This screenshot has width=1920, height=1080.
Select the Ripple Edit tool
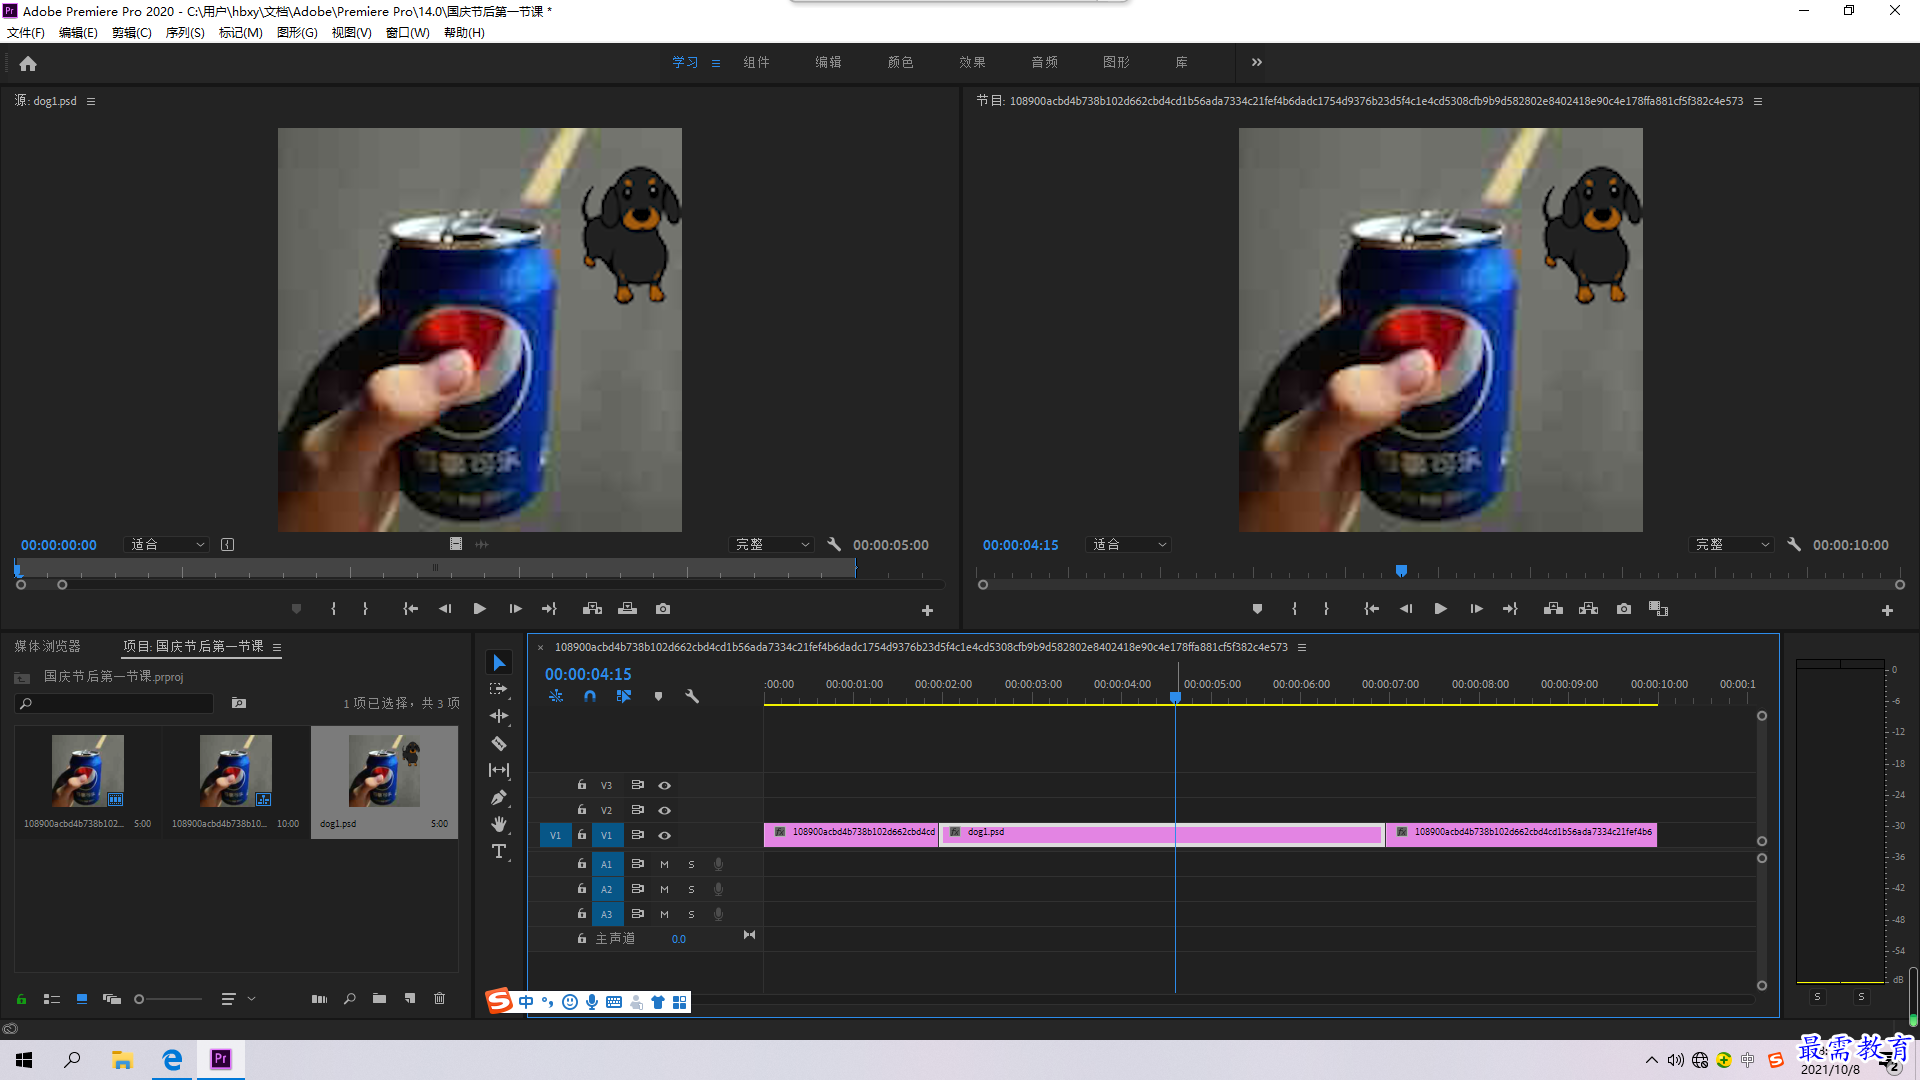tap(499, 716)
